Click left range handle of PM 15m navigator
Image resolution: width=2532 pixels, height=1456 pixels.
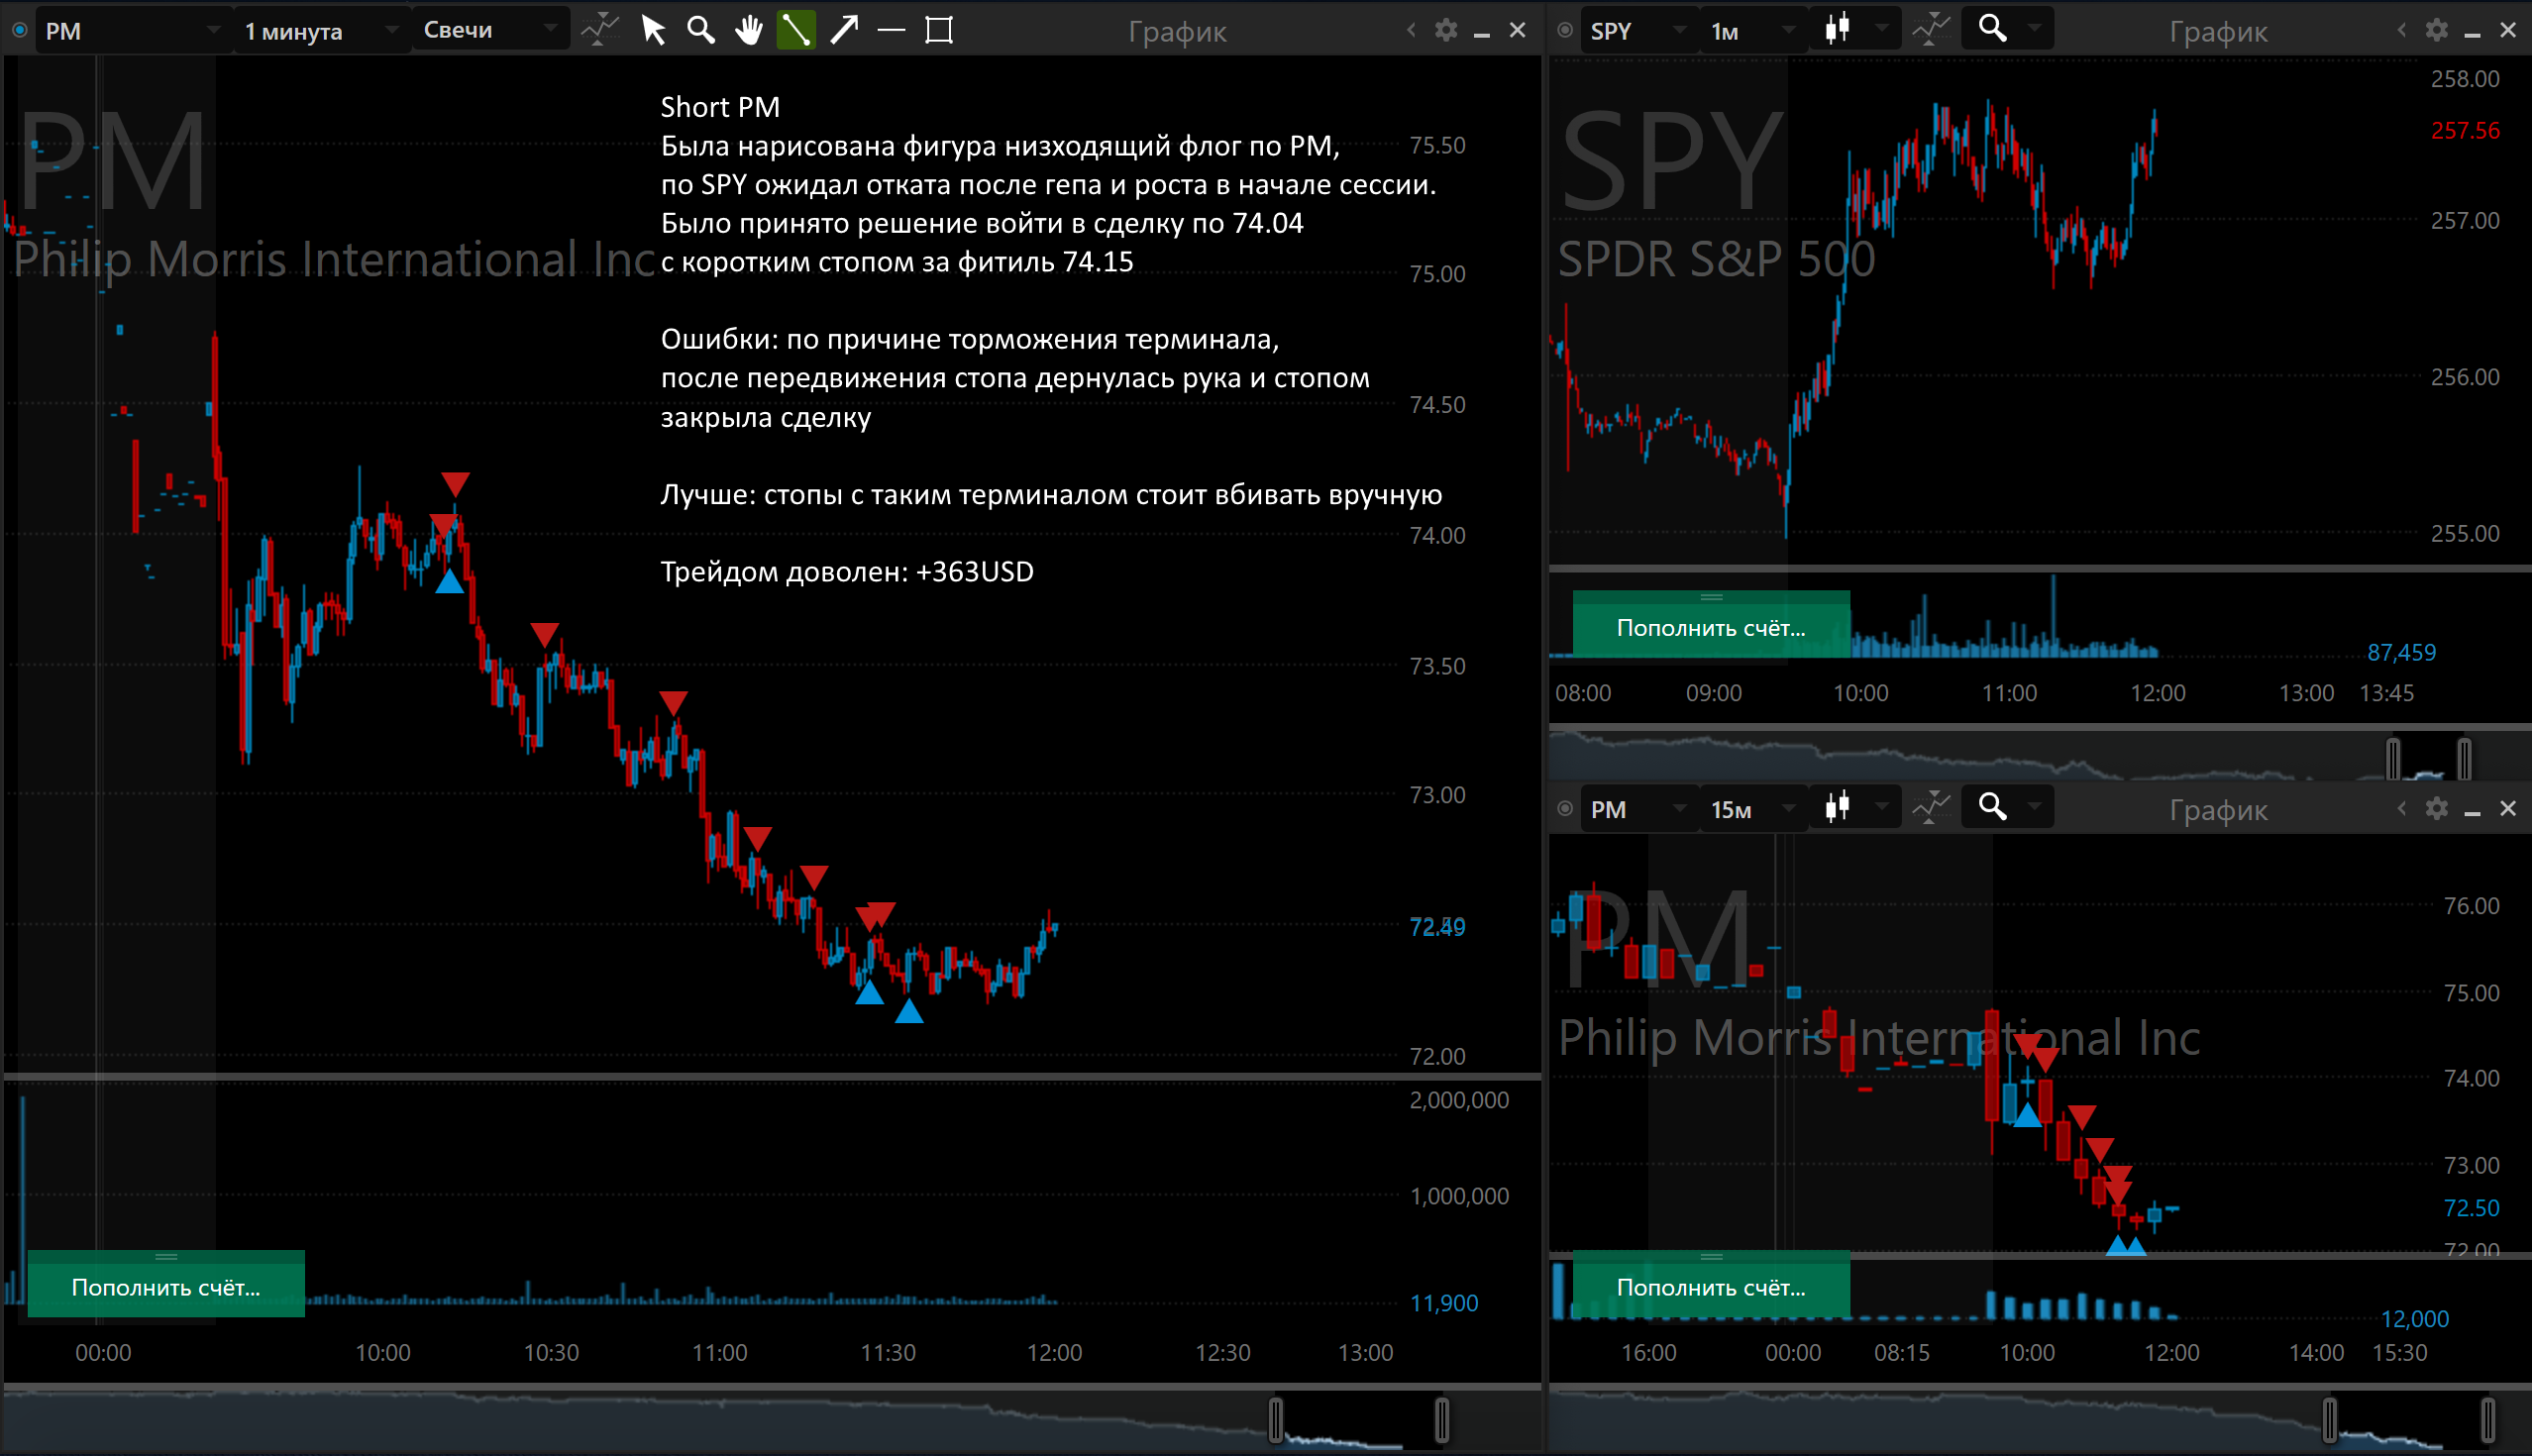tap(2330, 1420)
